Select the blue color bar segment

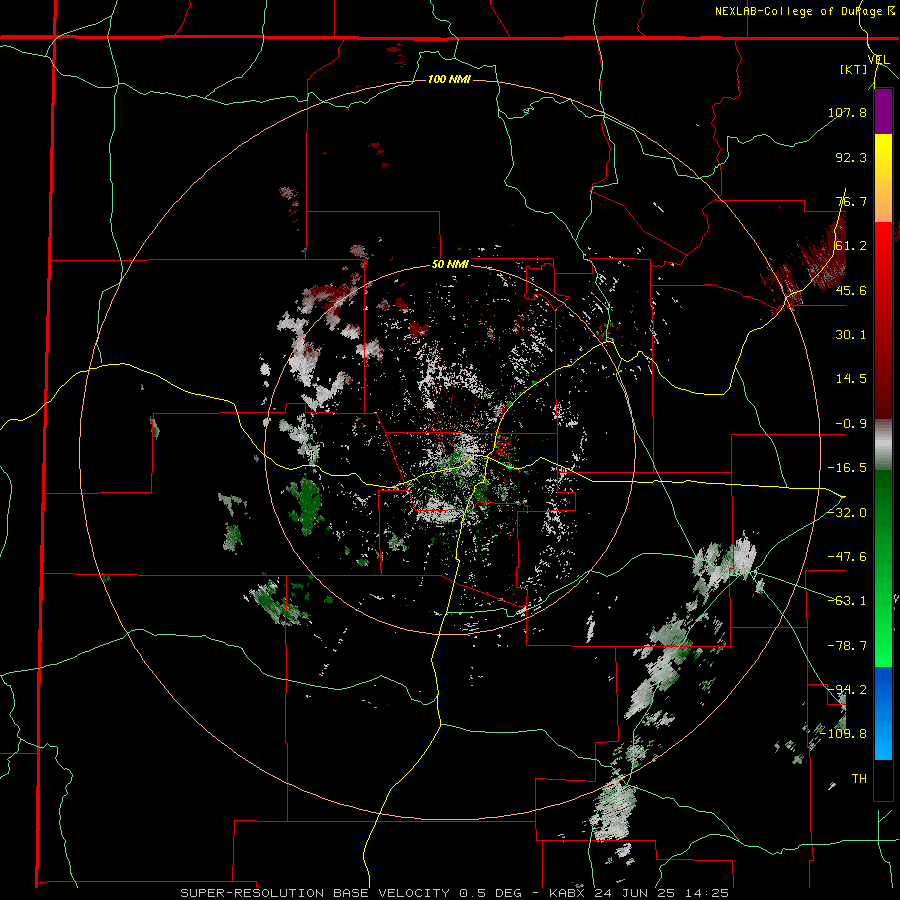883,713
